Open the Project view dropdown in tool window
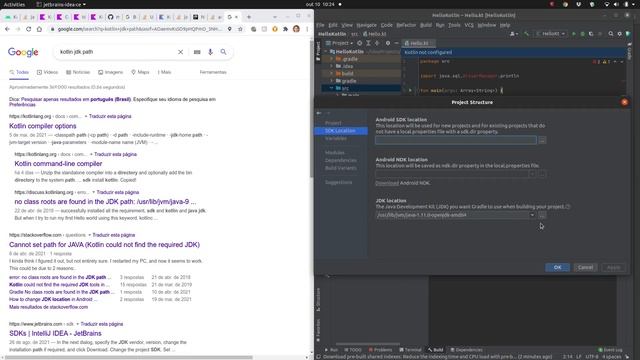This screenshot has height=360, width=640. 340,43
